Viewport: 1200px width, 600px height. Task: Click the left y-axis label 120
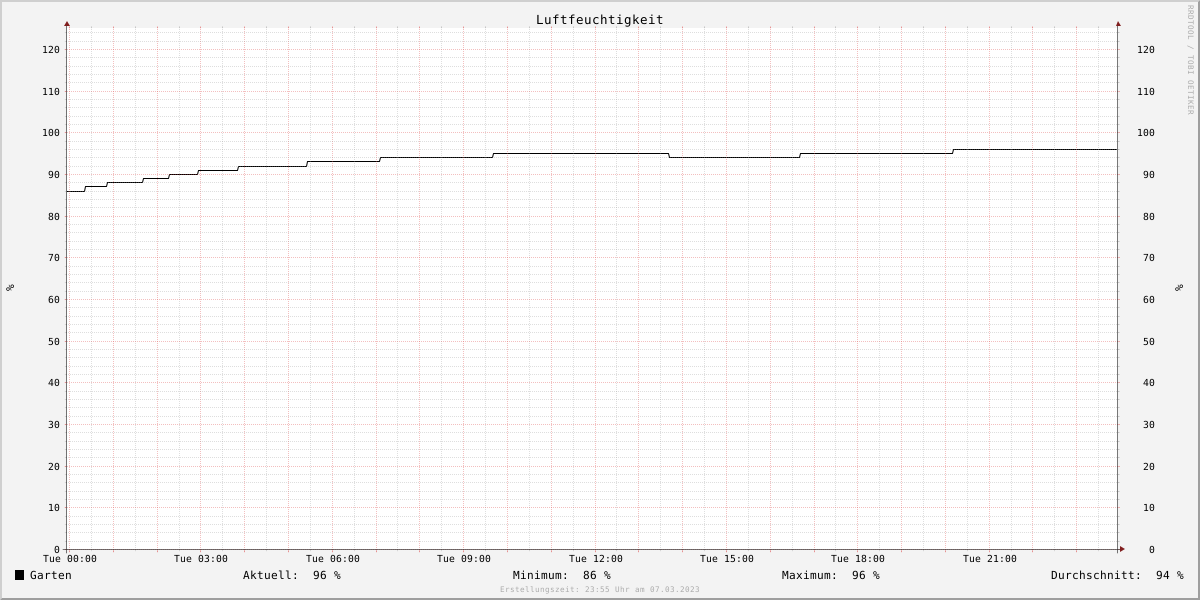51,50
